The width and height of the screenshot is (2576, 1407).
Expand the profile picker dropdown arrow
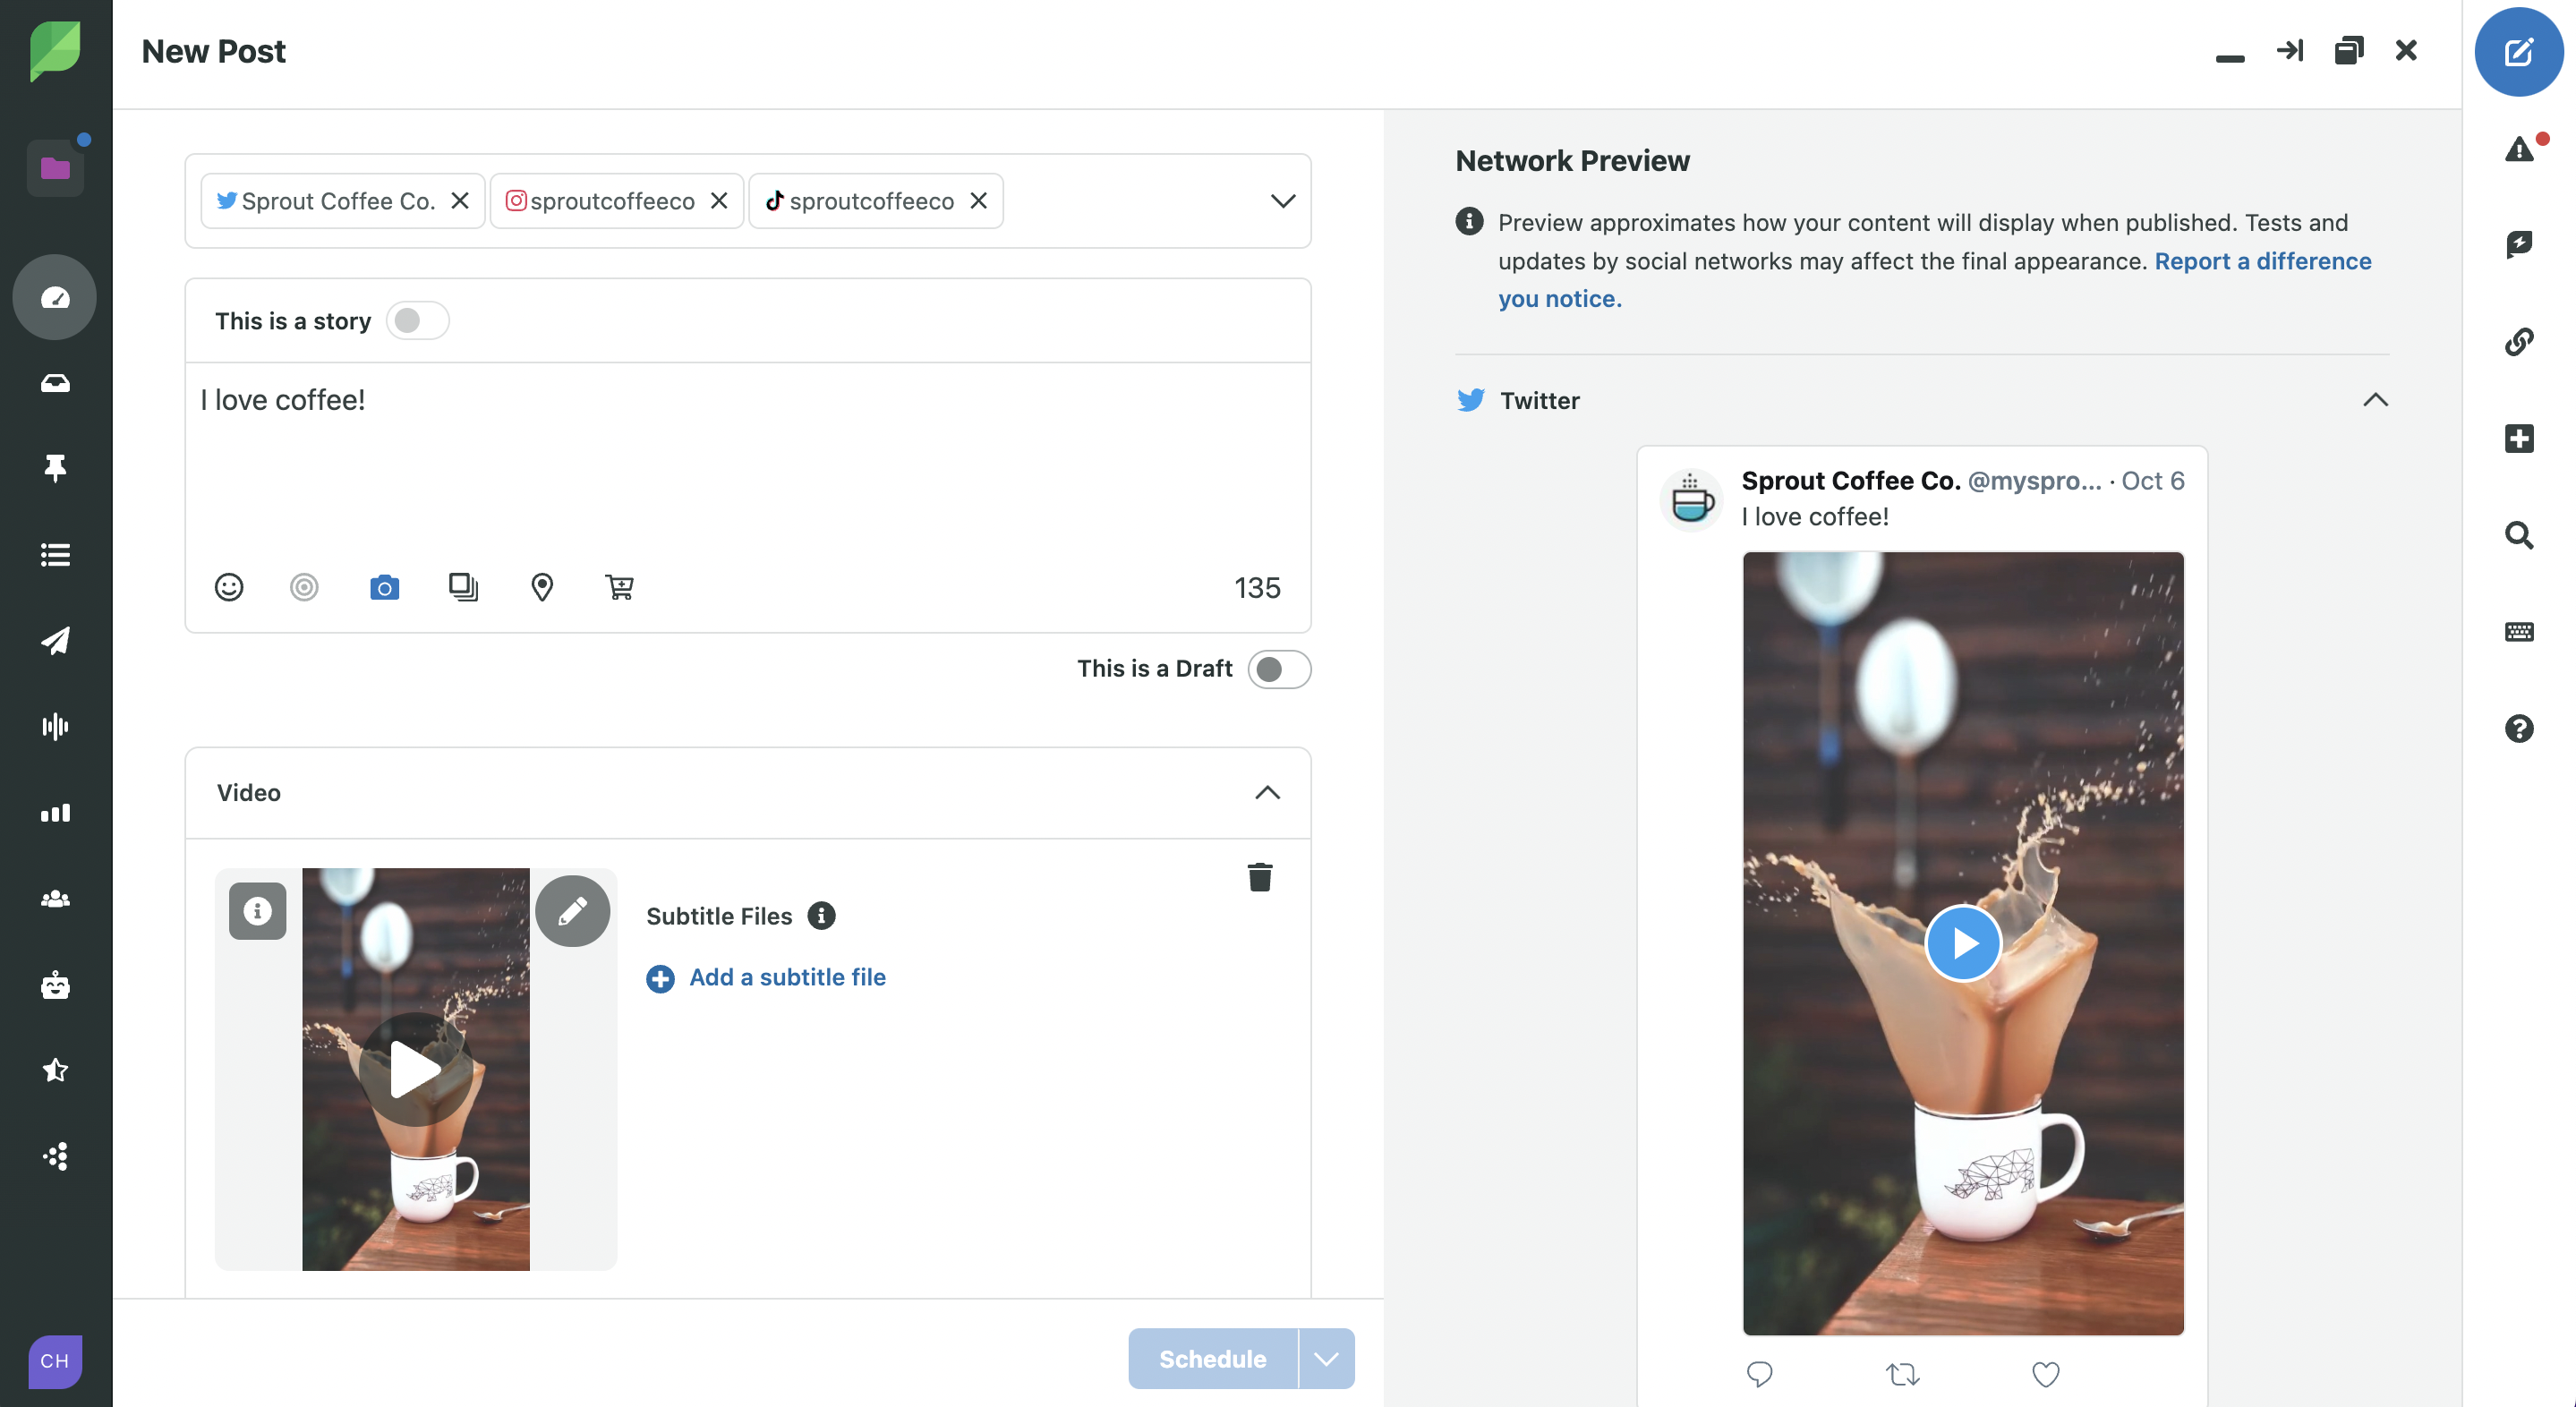tap(1283, 201)
